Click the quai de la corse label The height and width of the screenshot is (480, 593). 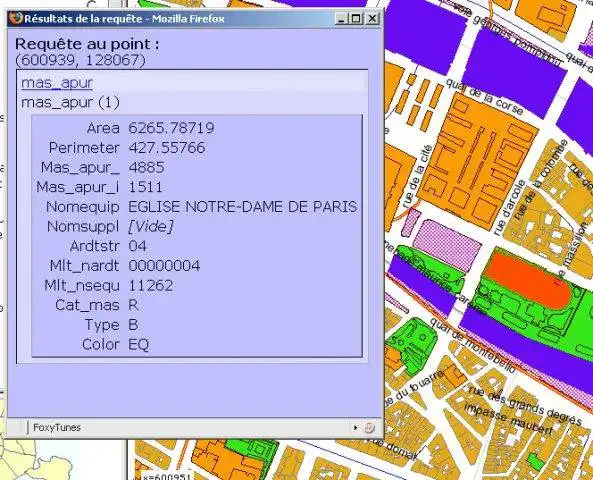pos(484,96)
